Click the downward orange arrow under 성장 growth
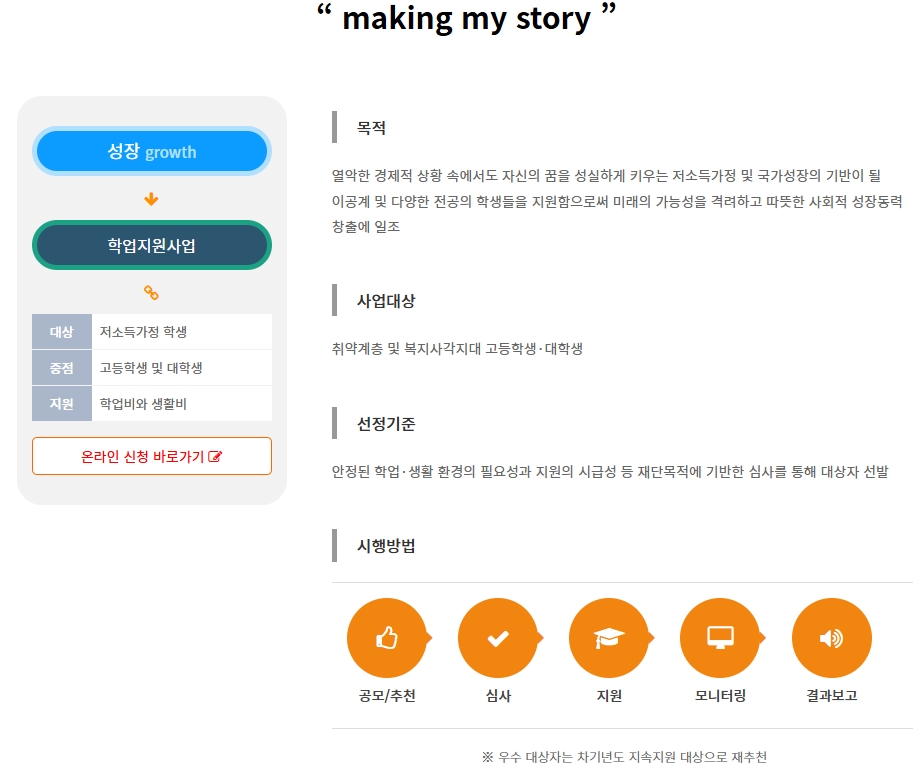913x771 pixels. [x=152, y=199]
